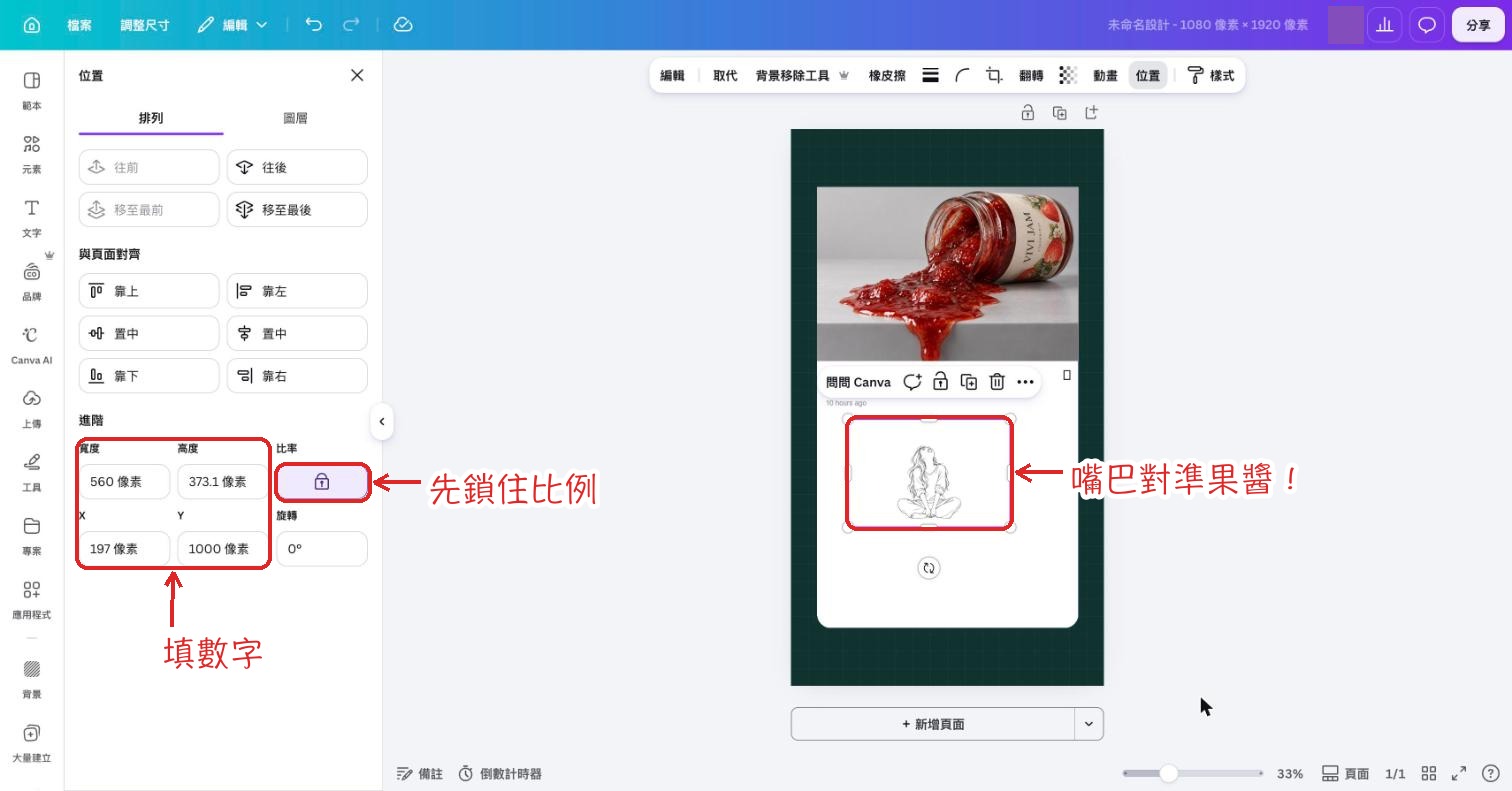This screenshot has width=1512, height=791.
Task: Click the 移至最後 send to back button
Action: (x=297, y=210)
